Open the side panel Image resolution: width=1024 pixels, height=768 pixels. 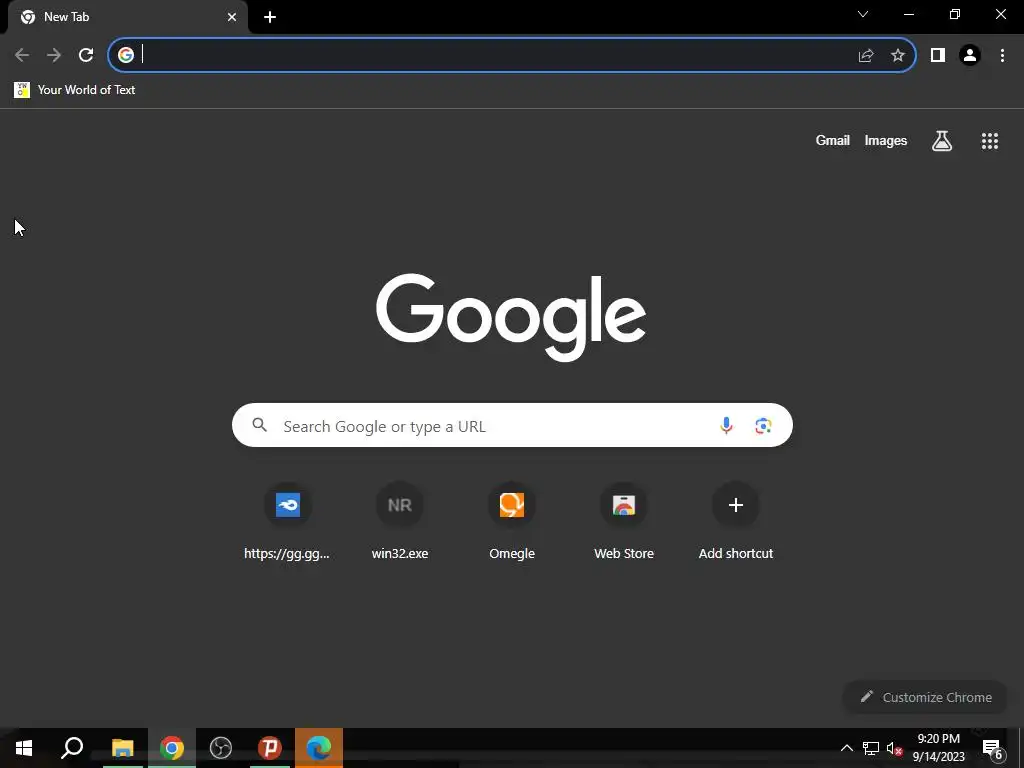tap(938, 56)
